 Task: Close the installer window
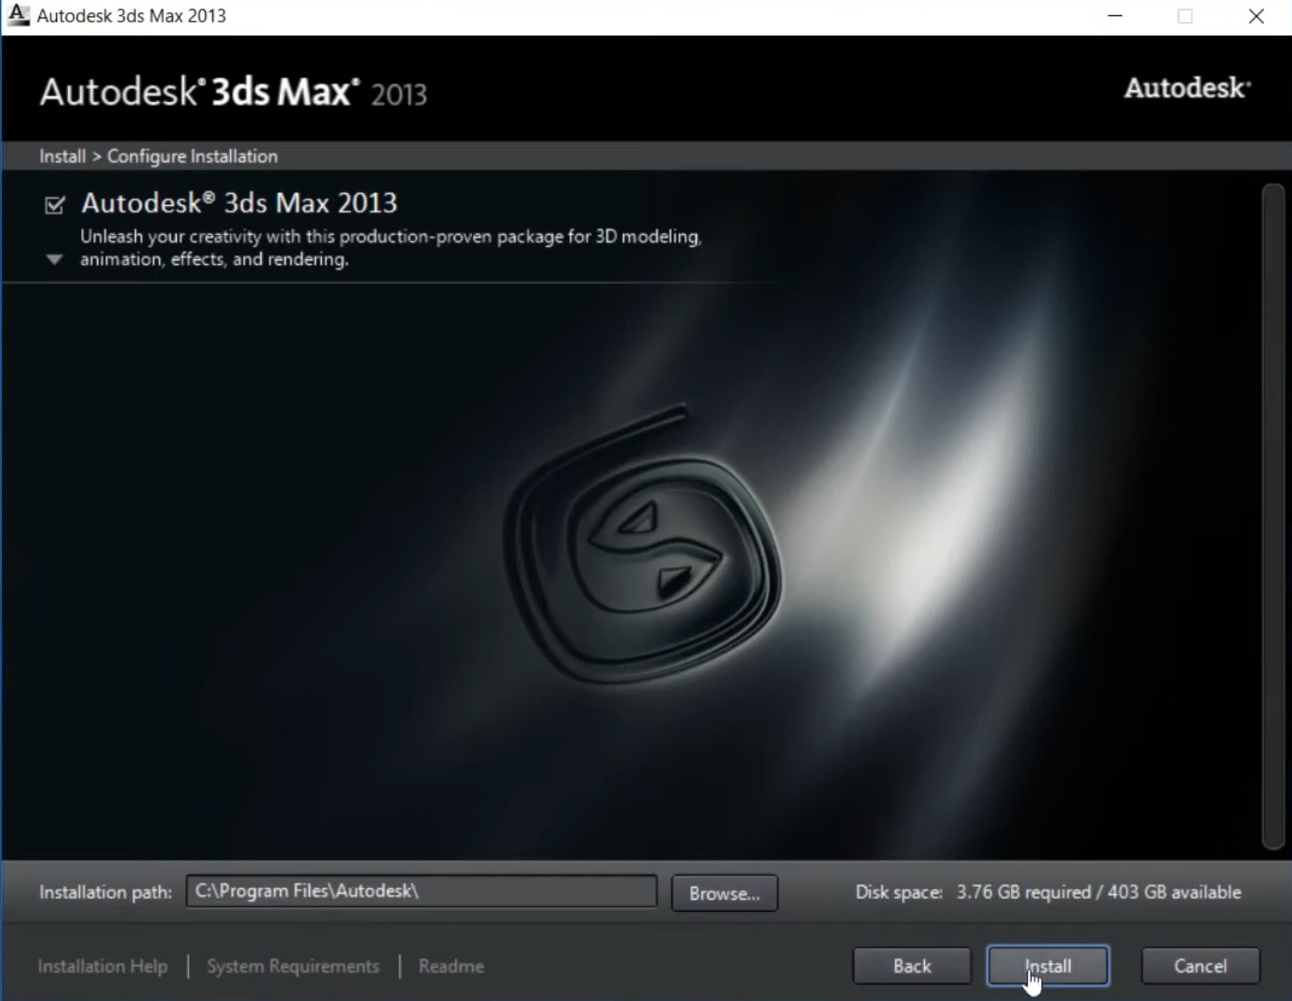1256,16
